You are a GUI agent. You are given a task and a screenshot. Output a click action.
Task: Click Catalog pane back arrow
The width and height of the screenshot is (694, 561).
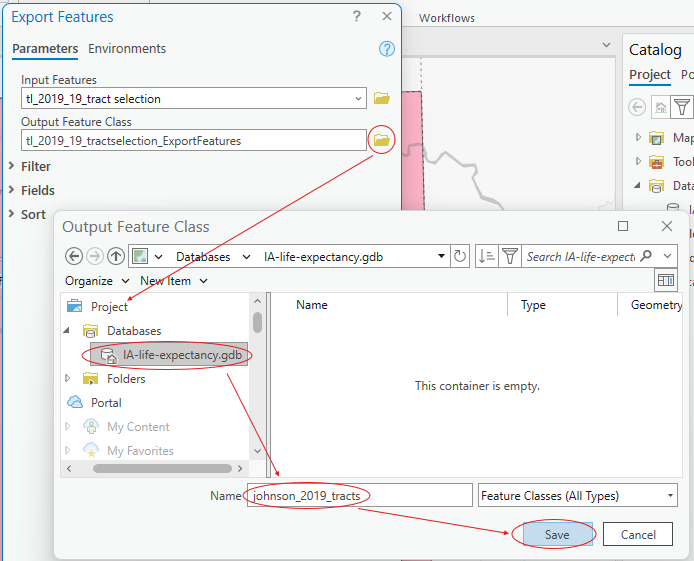point(637,107)
